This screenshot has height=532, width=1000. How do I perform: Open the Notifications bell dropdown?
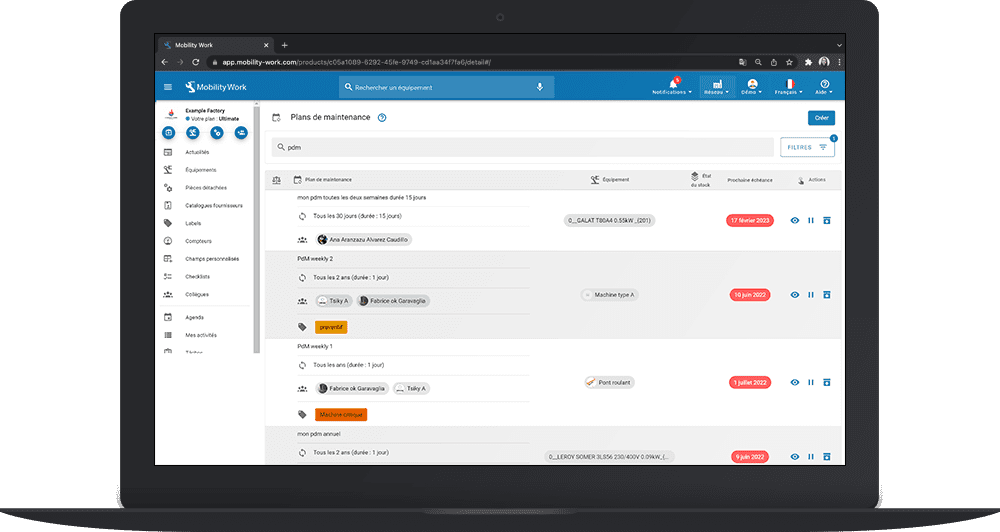tap(672, 86)
